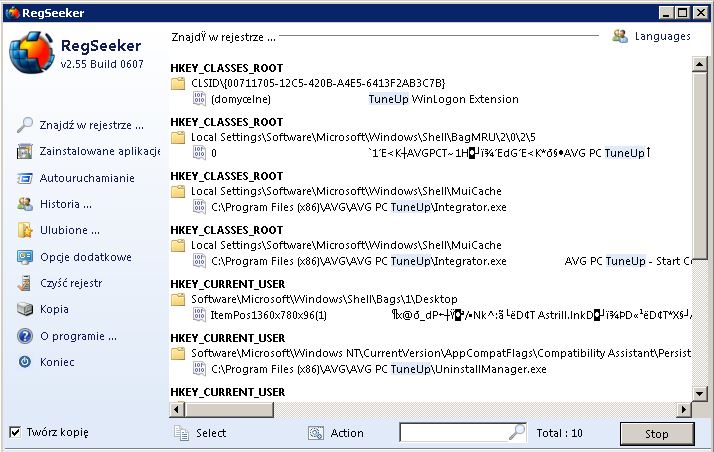Click the Ulubione star icon
The width and height of the screenshot is (714, 452).
point(25,230)
